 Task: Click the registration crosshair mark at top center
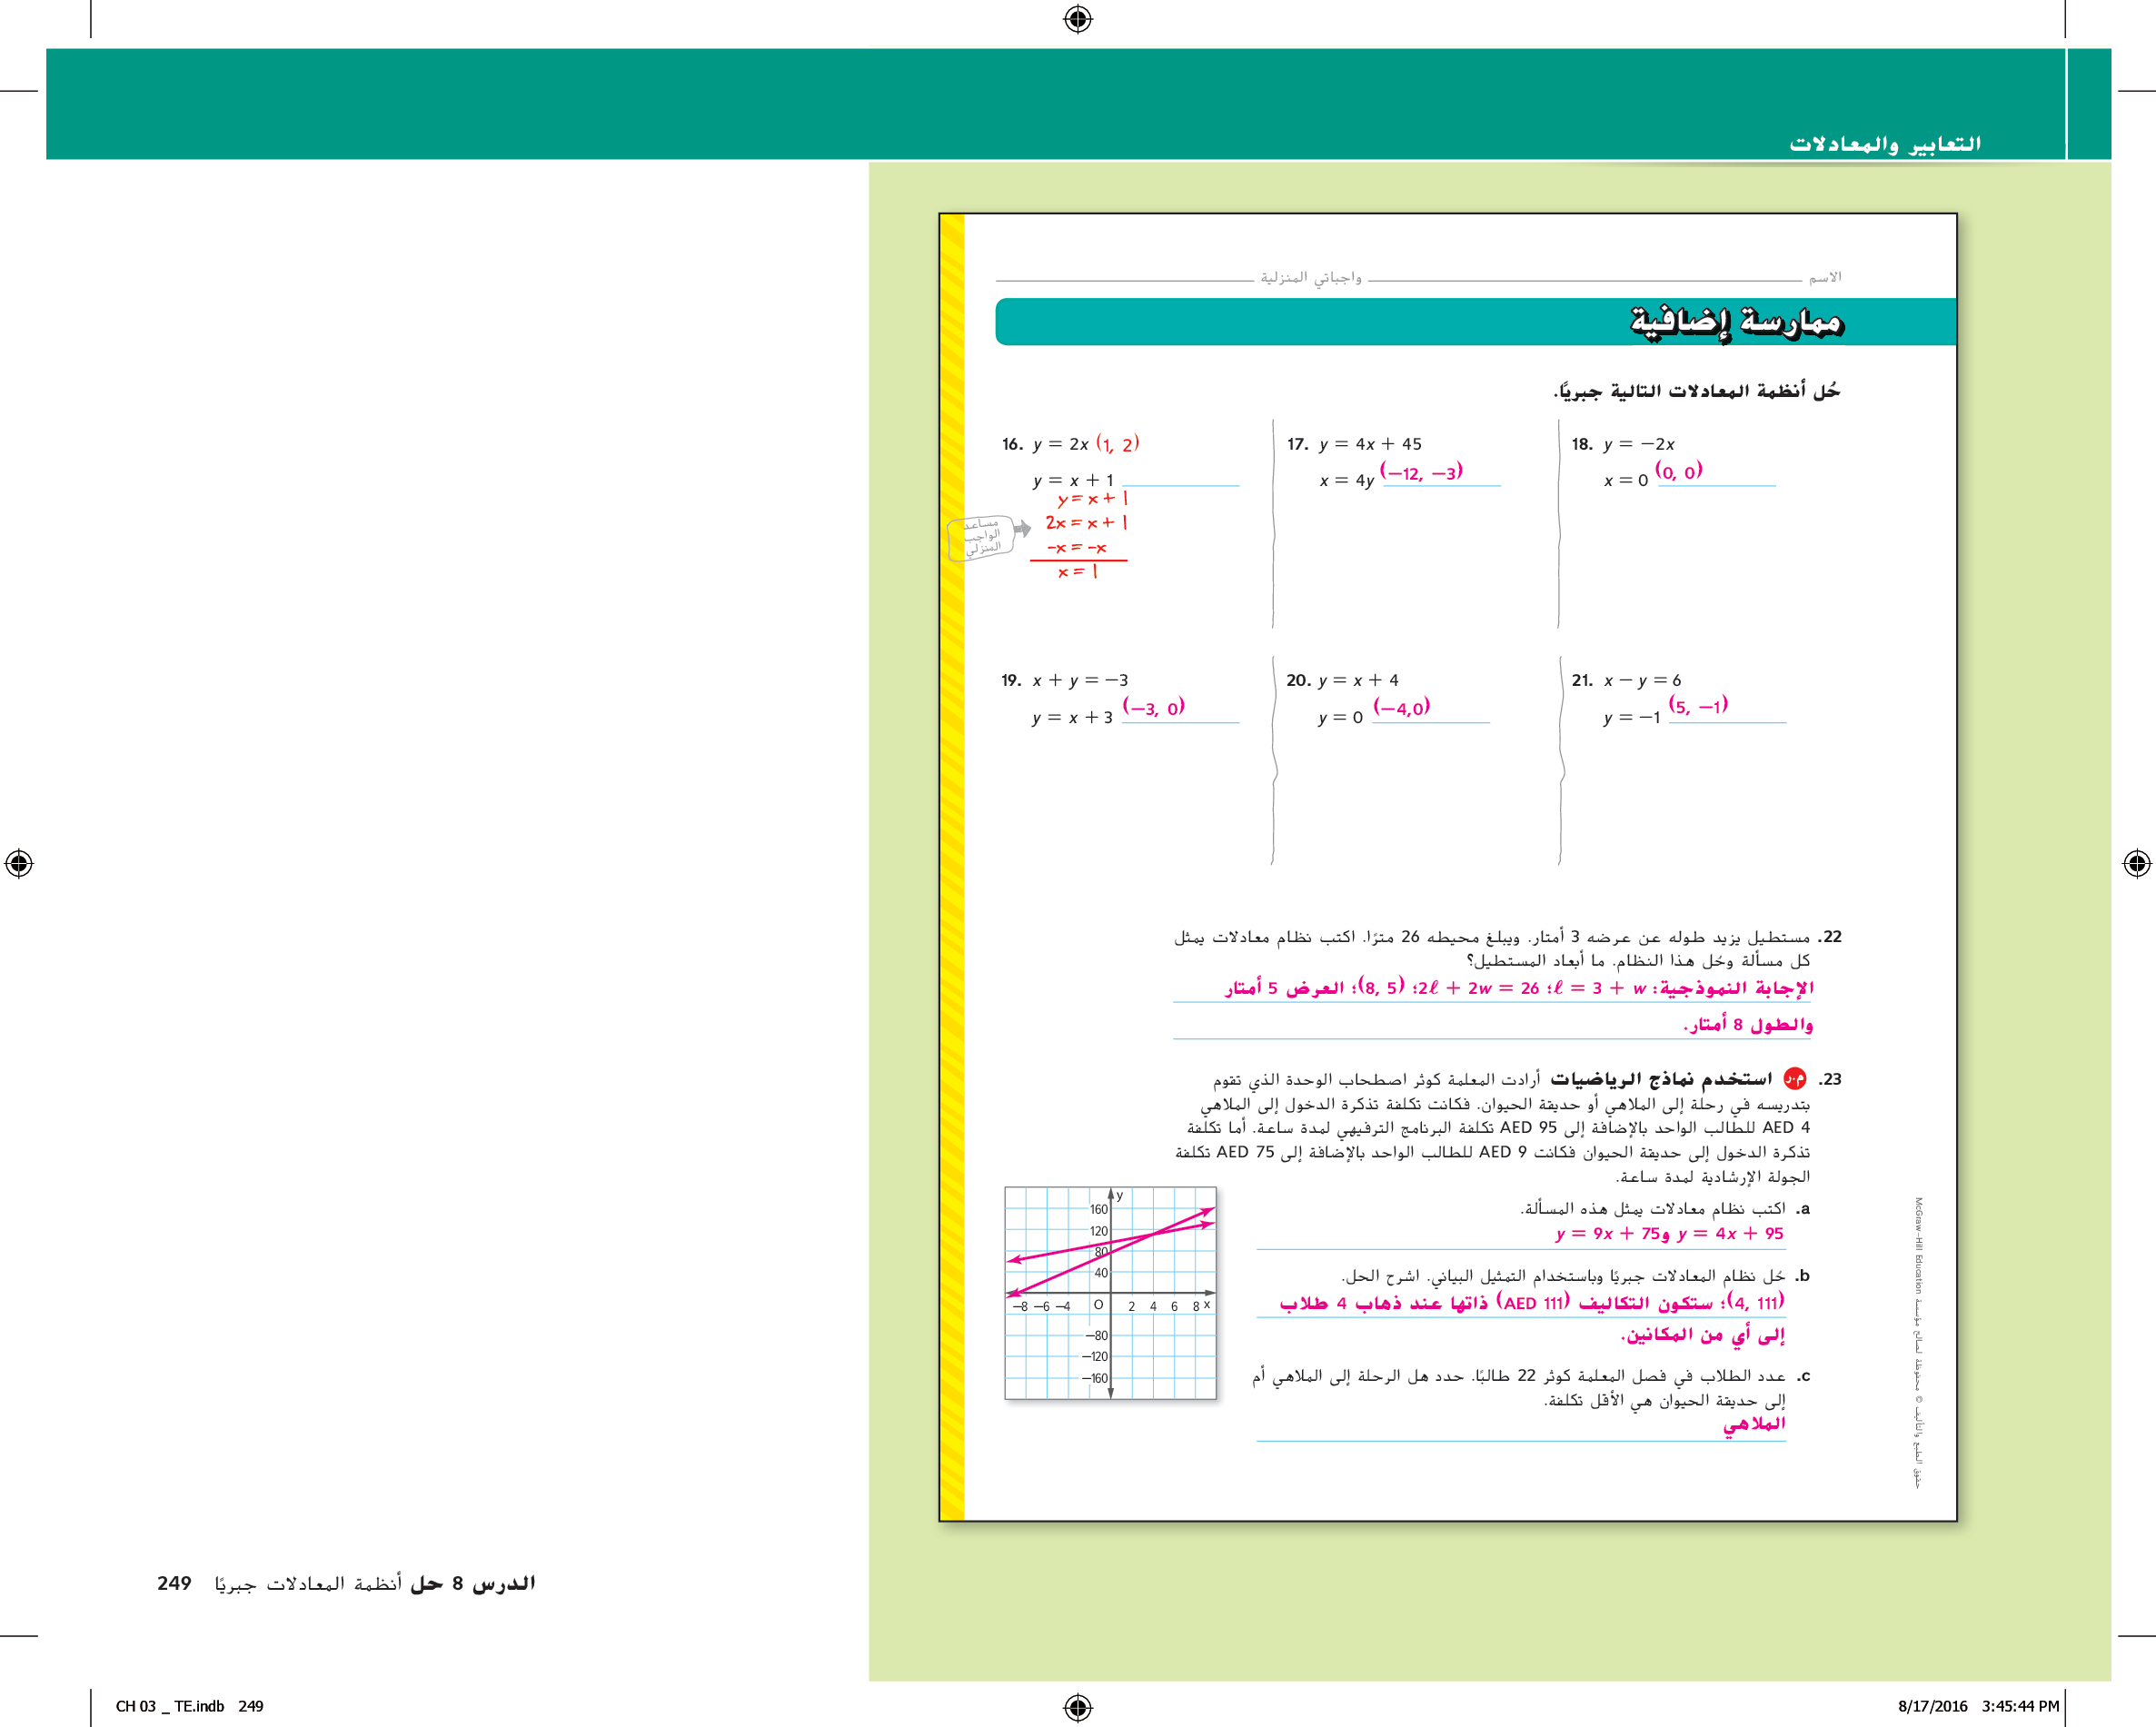pyautogui.click(x=1078, y=19)
